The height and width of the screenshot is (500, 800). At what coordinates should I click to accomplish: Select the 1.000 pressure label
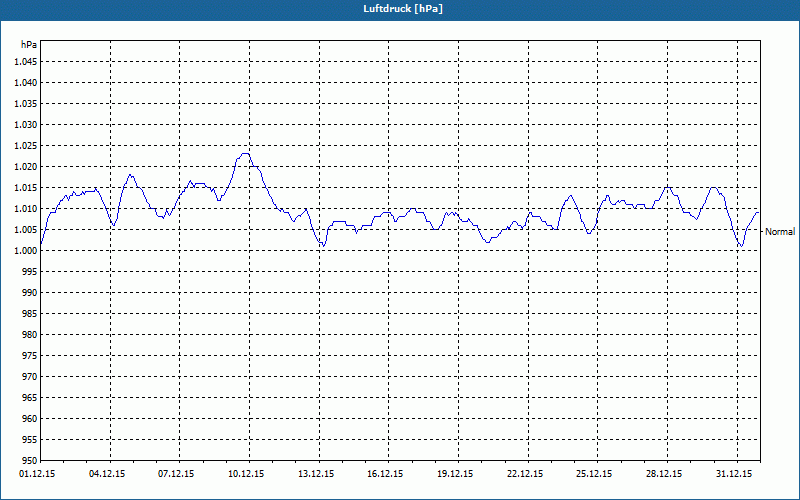pos(27,251)
